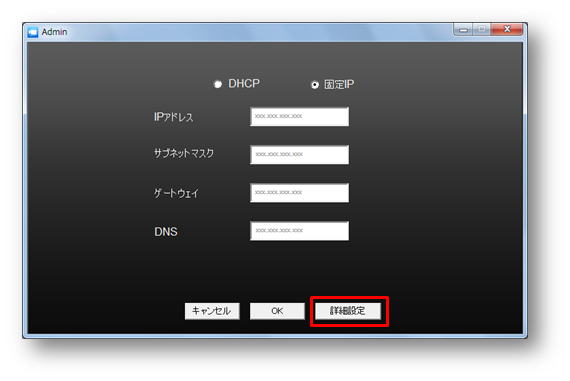Screen dimensions: 570x381
Task: Minimize the Admin window
Action: click(463, 29)
